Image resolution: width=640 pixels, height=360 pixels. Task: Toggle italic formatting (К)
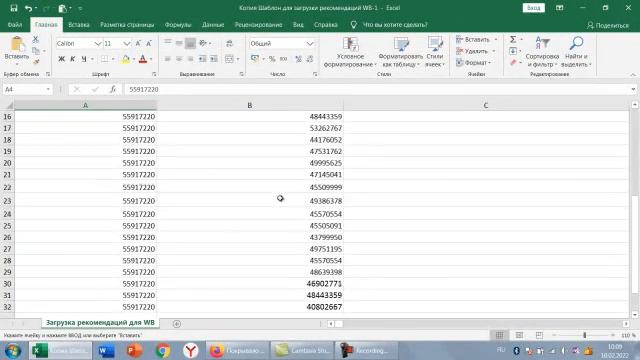pos(73,59)
